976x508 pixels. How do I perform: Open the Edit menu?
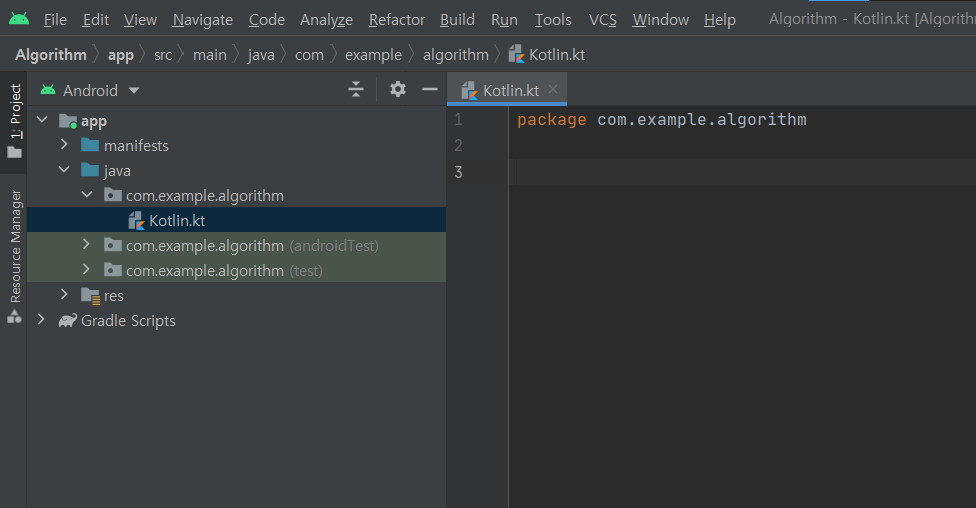click(96, 20)
